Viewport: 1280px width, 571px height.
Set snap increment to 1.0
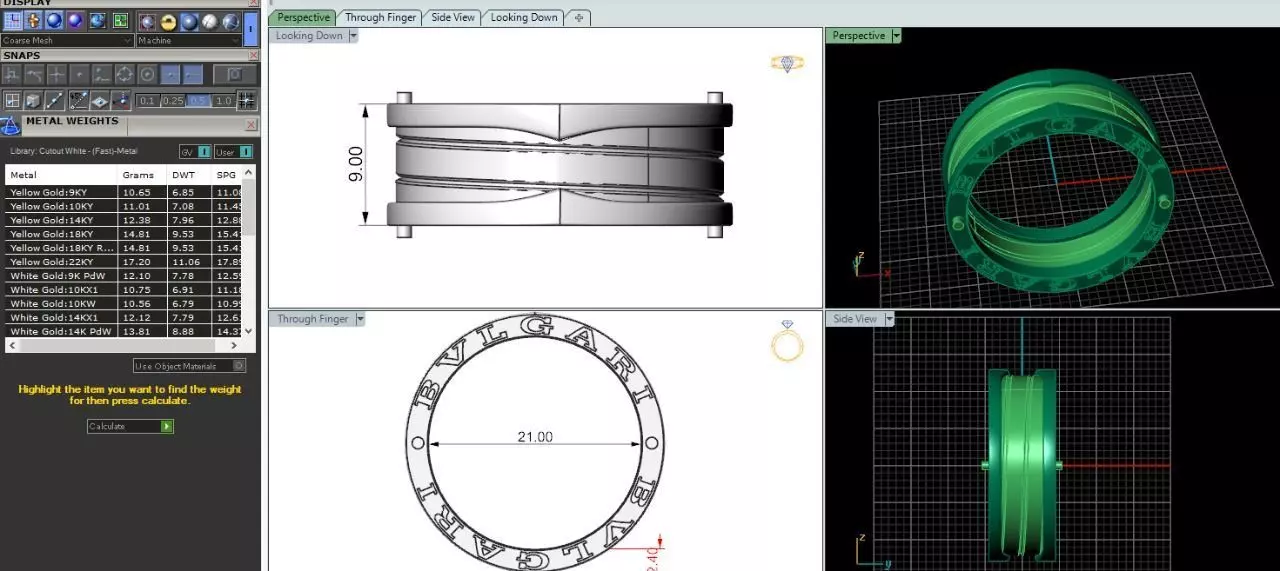pos(223,101)
